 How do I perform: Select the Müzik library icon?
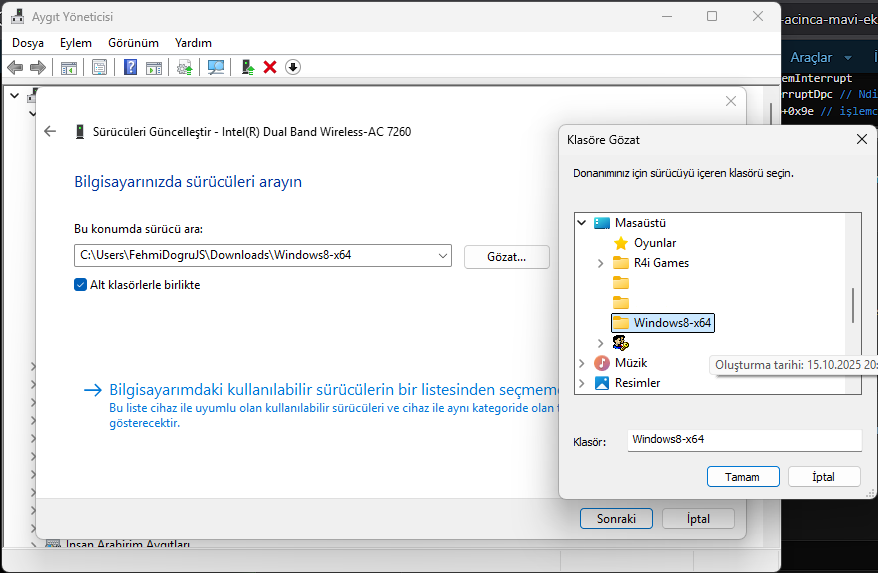click(602, 363)
